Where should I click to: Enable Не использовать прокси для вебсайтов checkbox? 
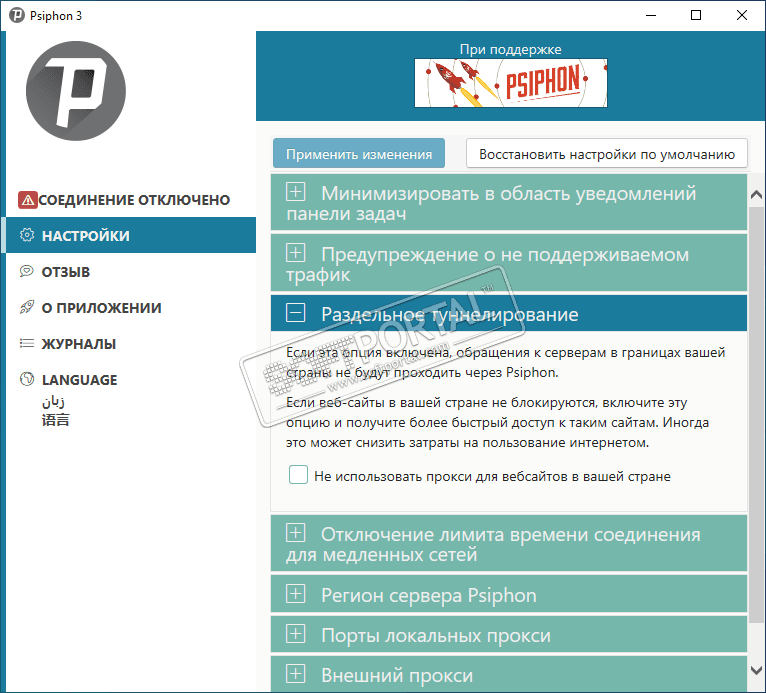298,475
